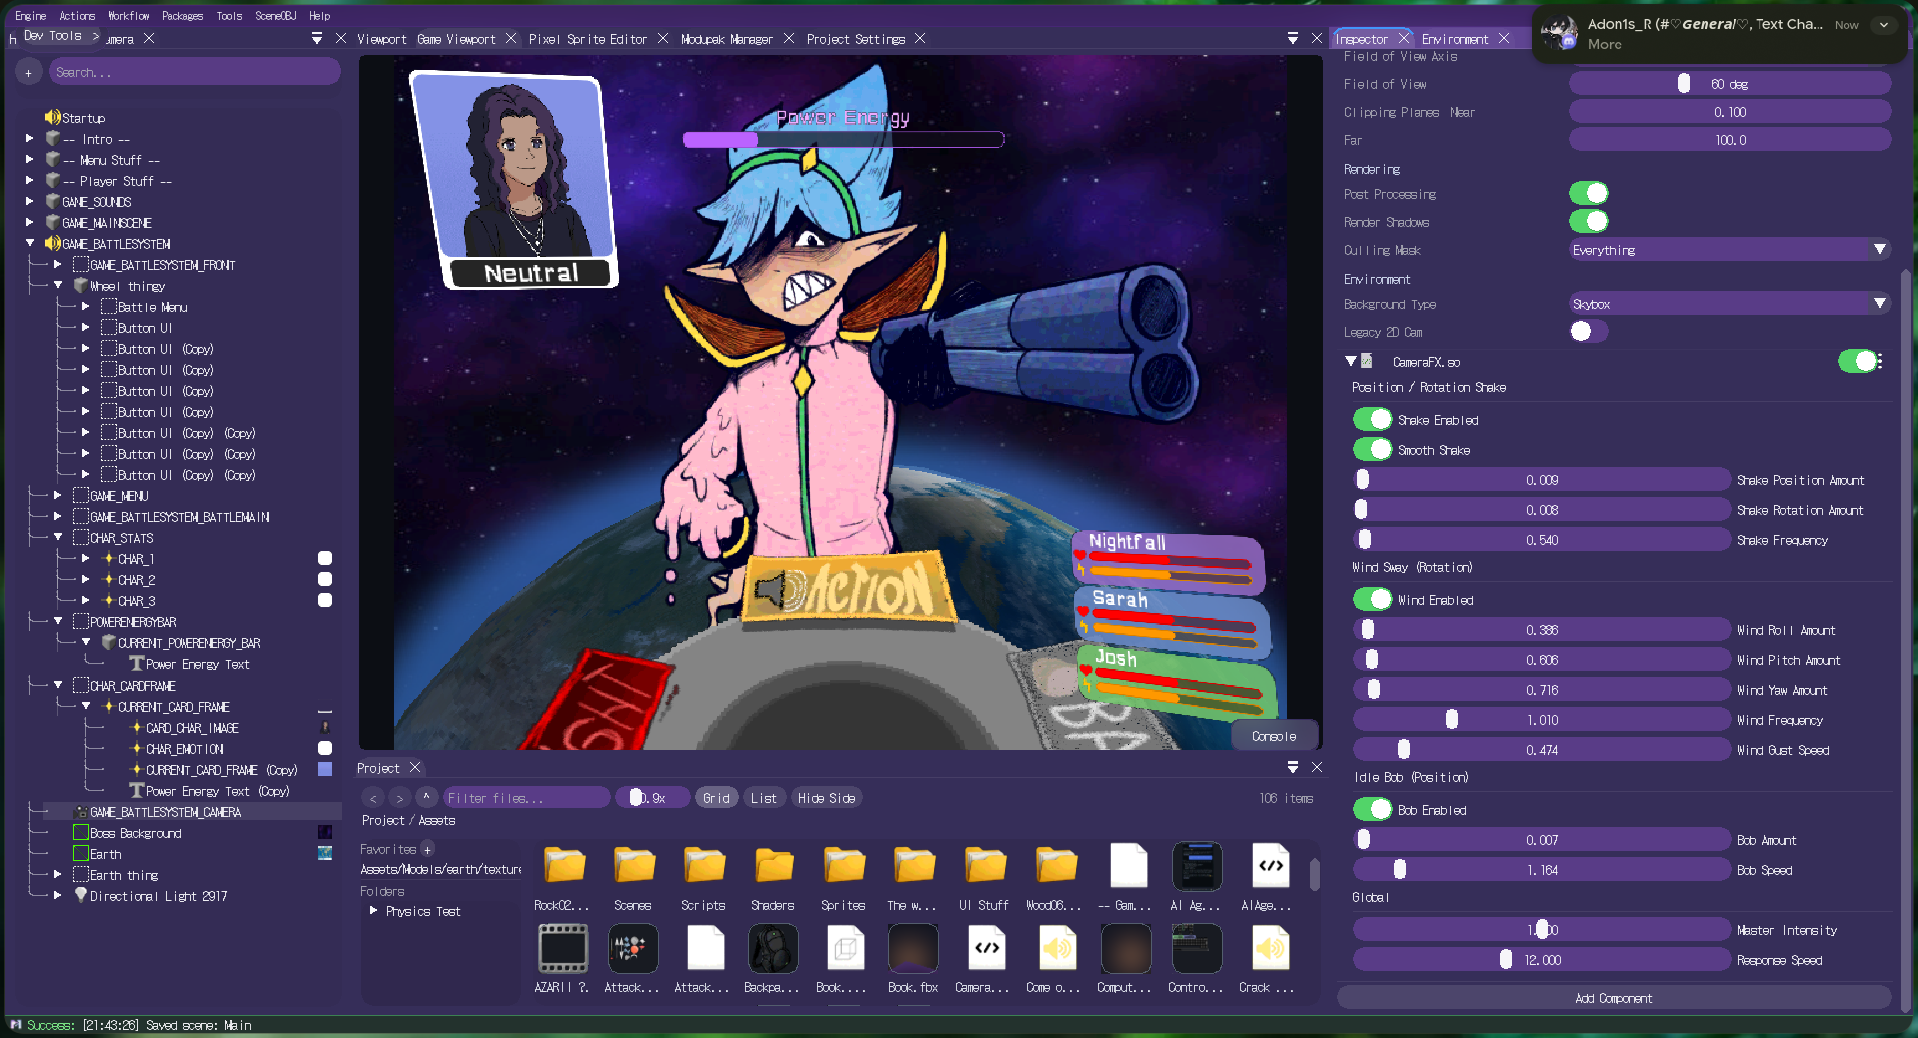Open the Background Type Skybox dropdown
The width and height of the screenshot is (1918, 1038).
1729,304
